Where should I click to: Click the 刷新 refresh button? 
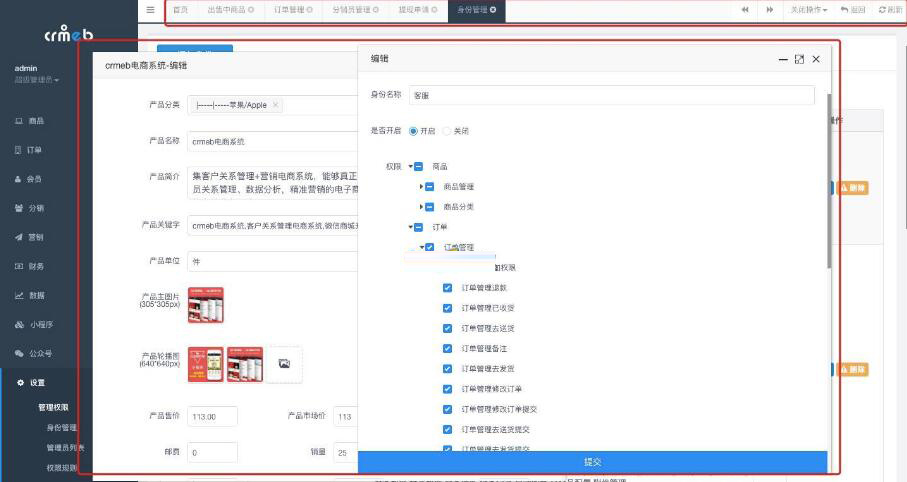click(x=891, y=10)
